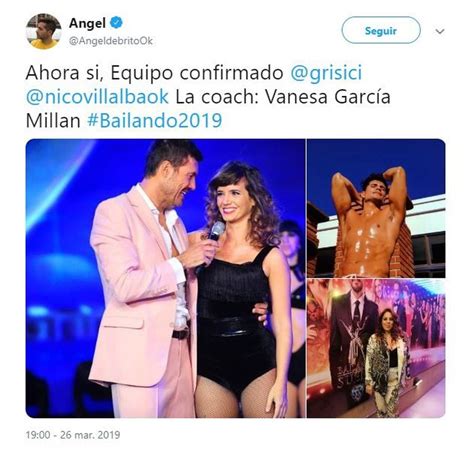The image size is (474, 452).
Task: Follow the account with Seguir button
Action: pyautogui.click(x=381, y=31)
